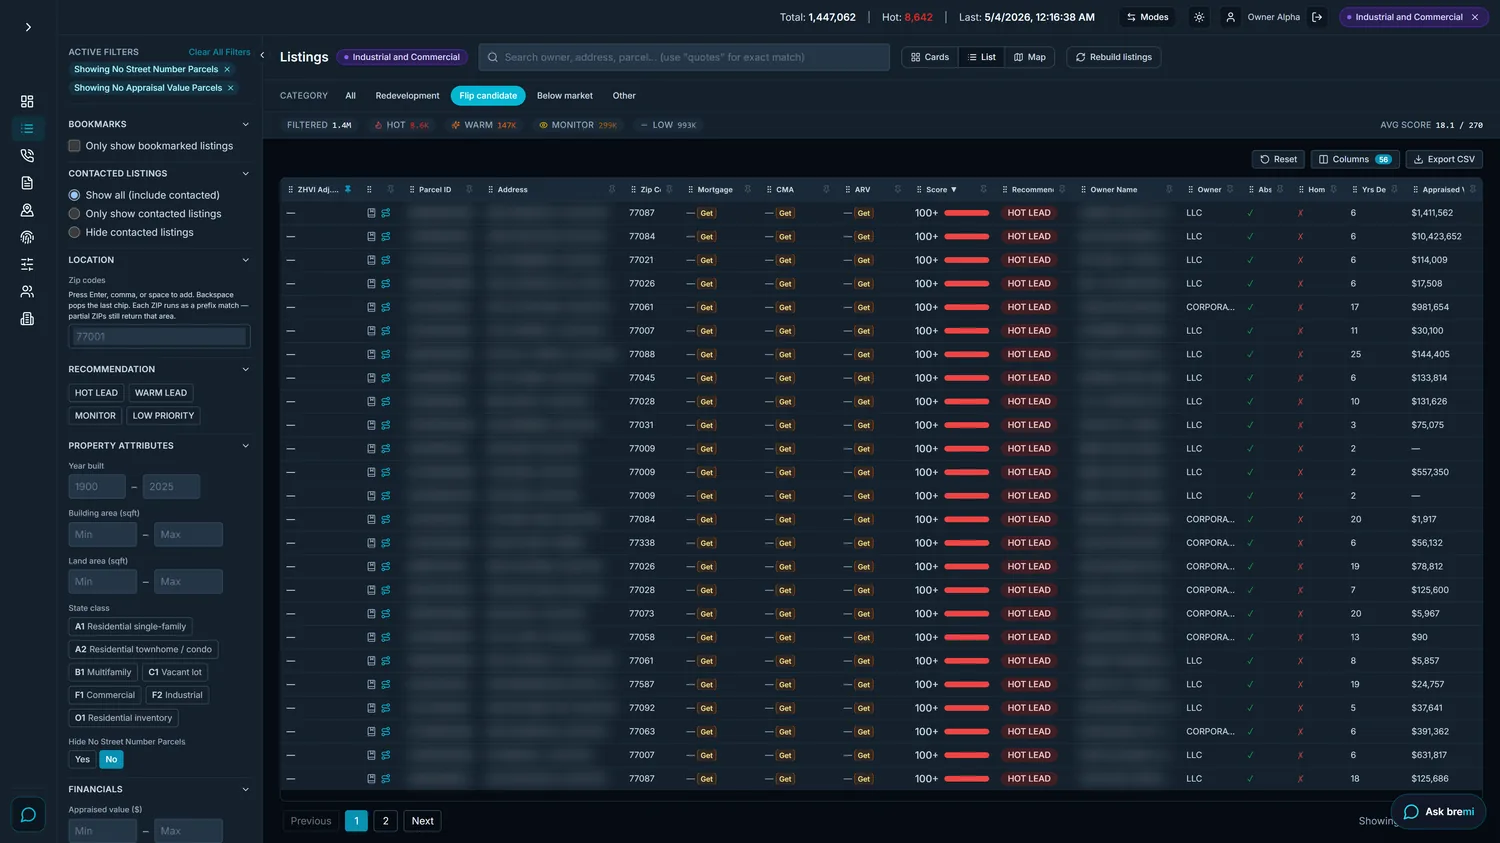Image resolution: width=1500 pixels, height=843 pixels.
Task: Select the Below market category tab
Action: point(565,96)
